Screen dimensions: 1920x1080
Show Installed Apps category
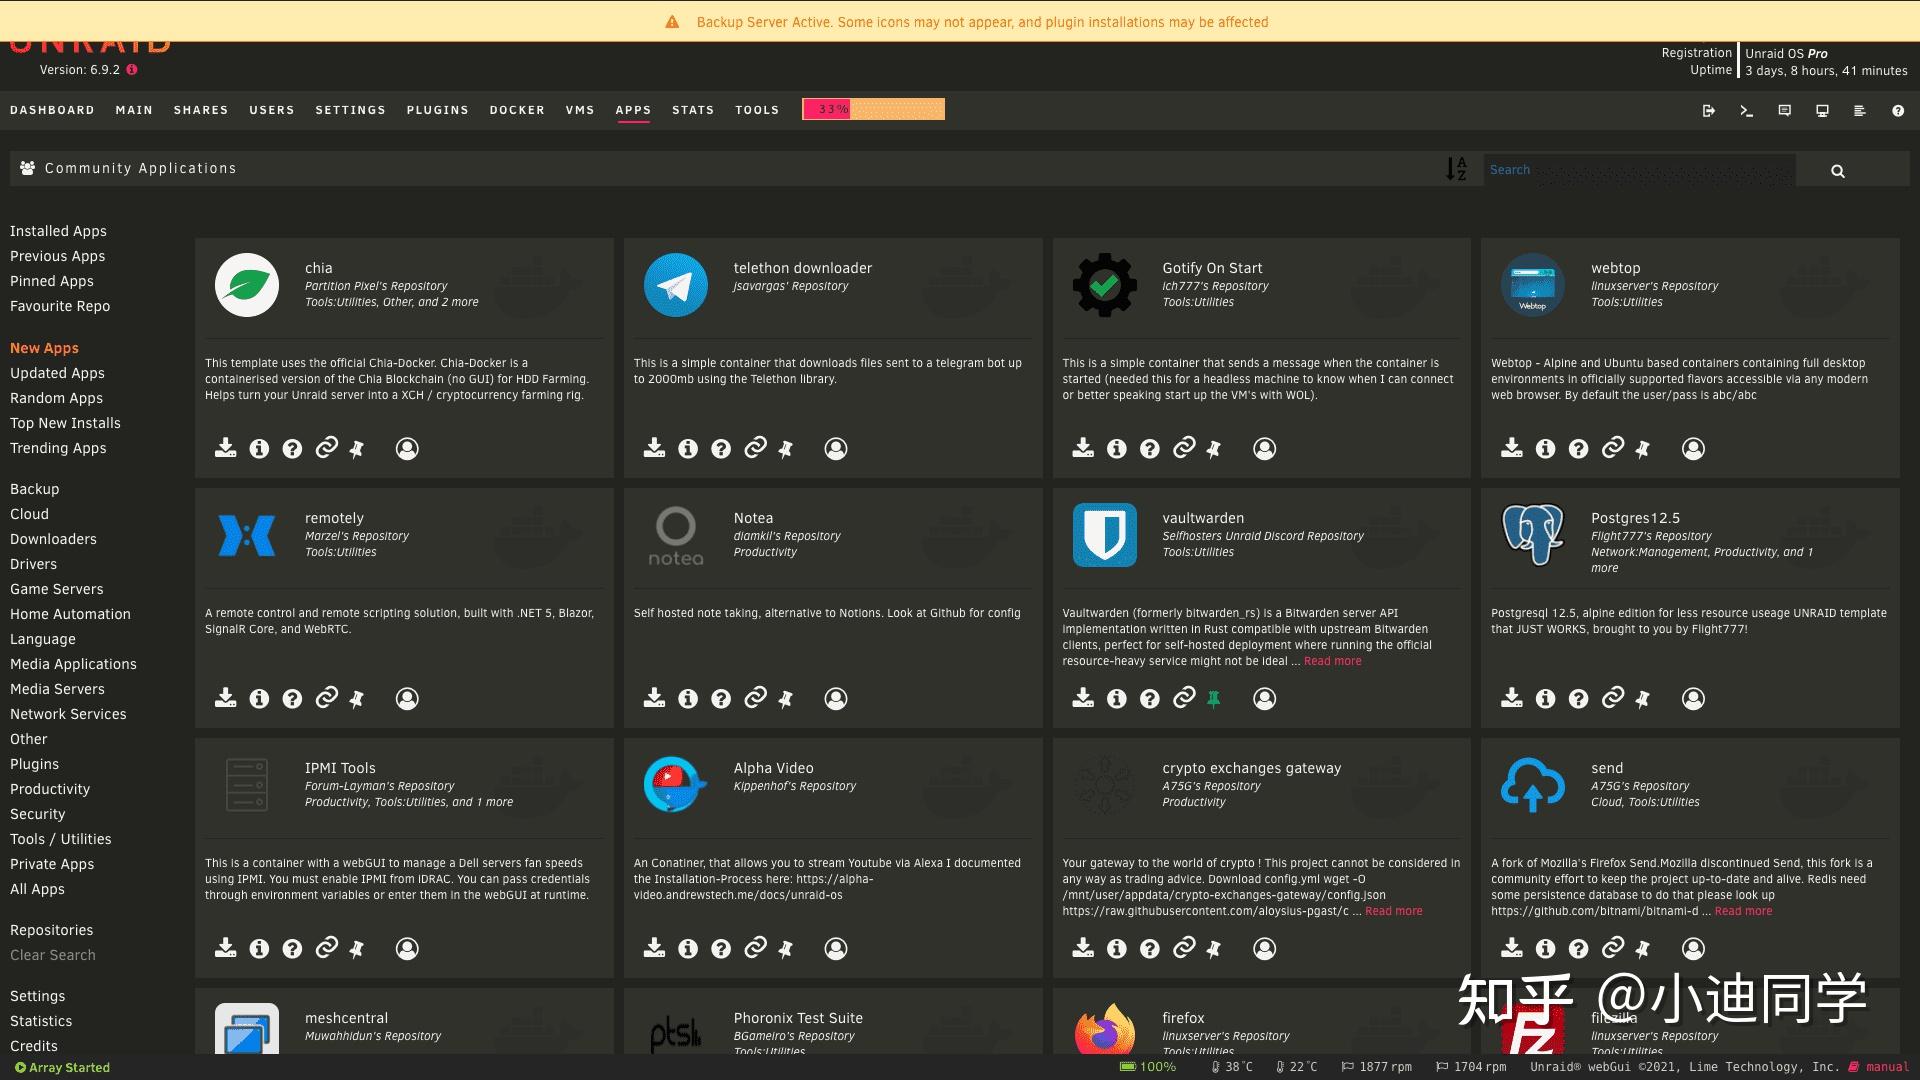click(x=58, y=231)
